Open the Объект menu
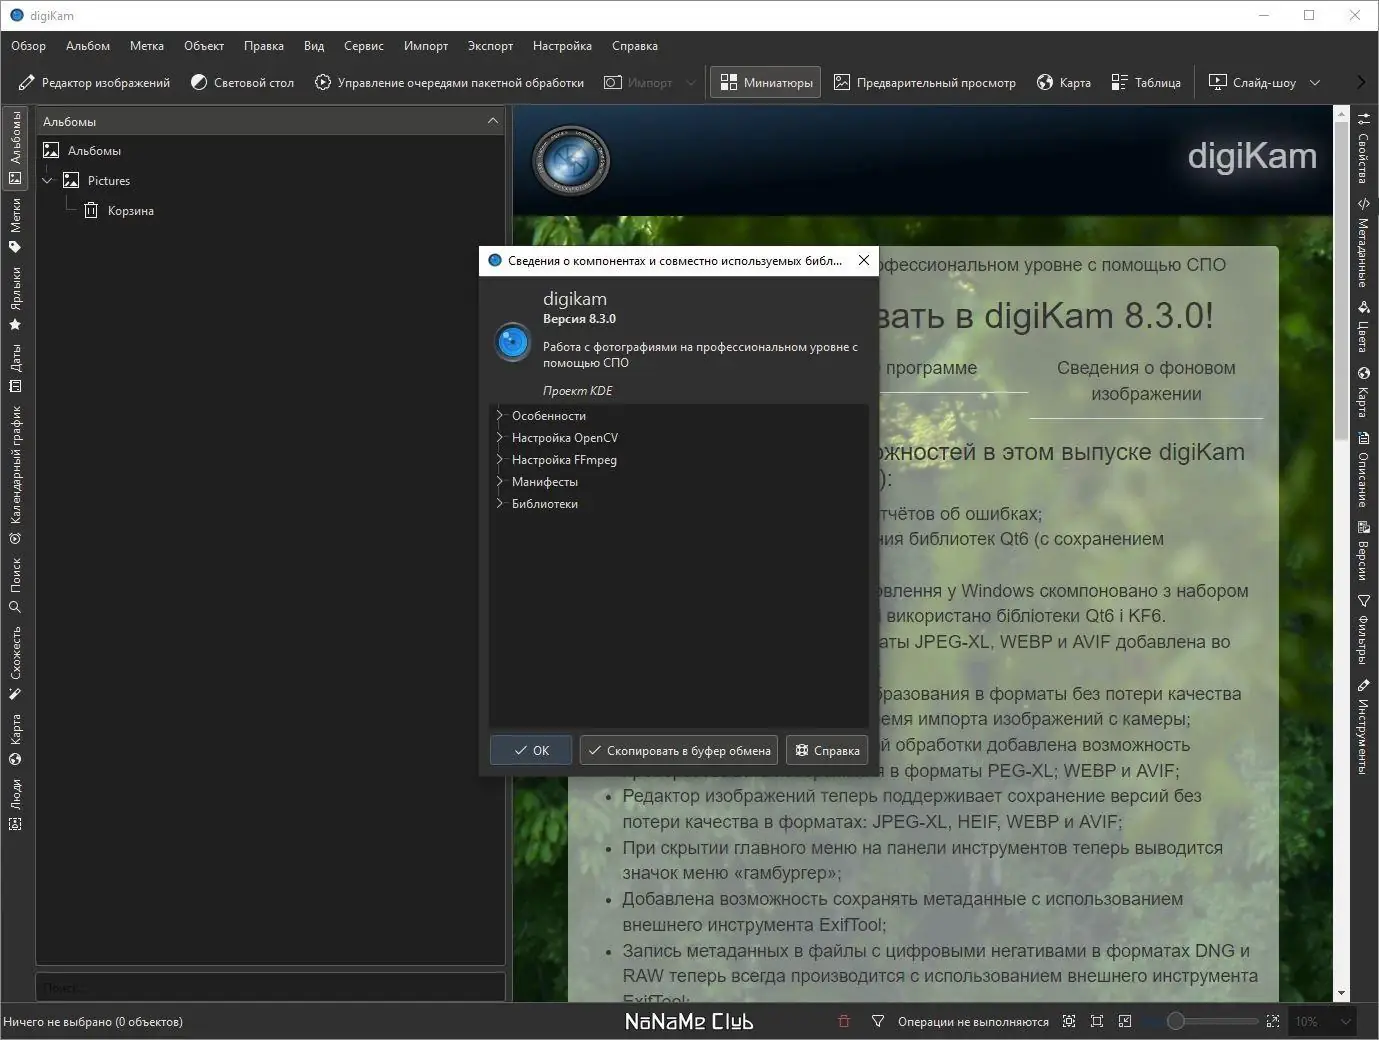 point(204,46)
